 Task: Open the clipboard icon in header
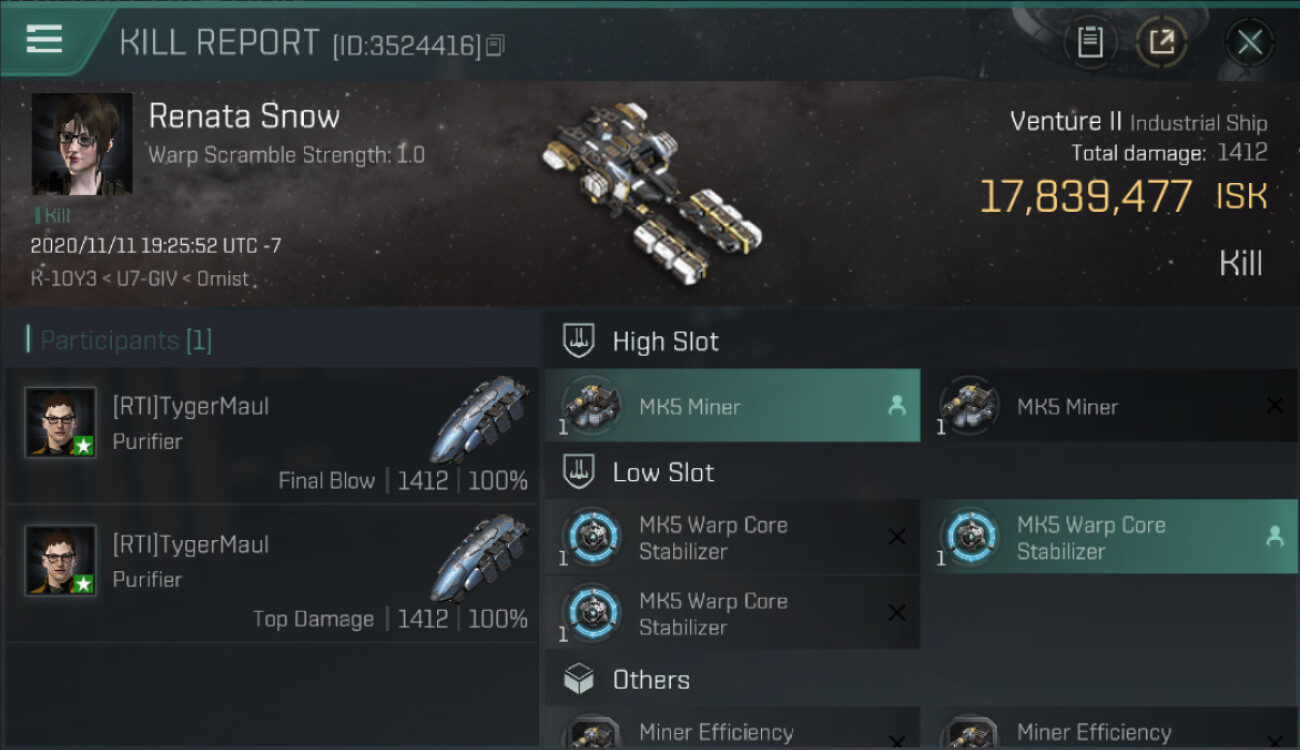click(x=1090, y=42)
